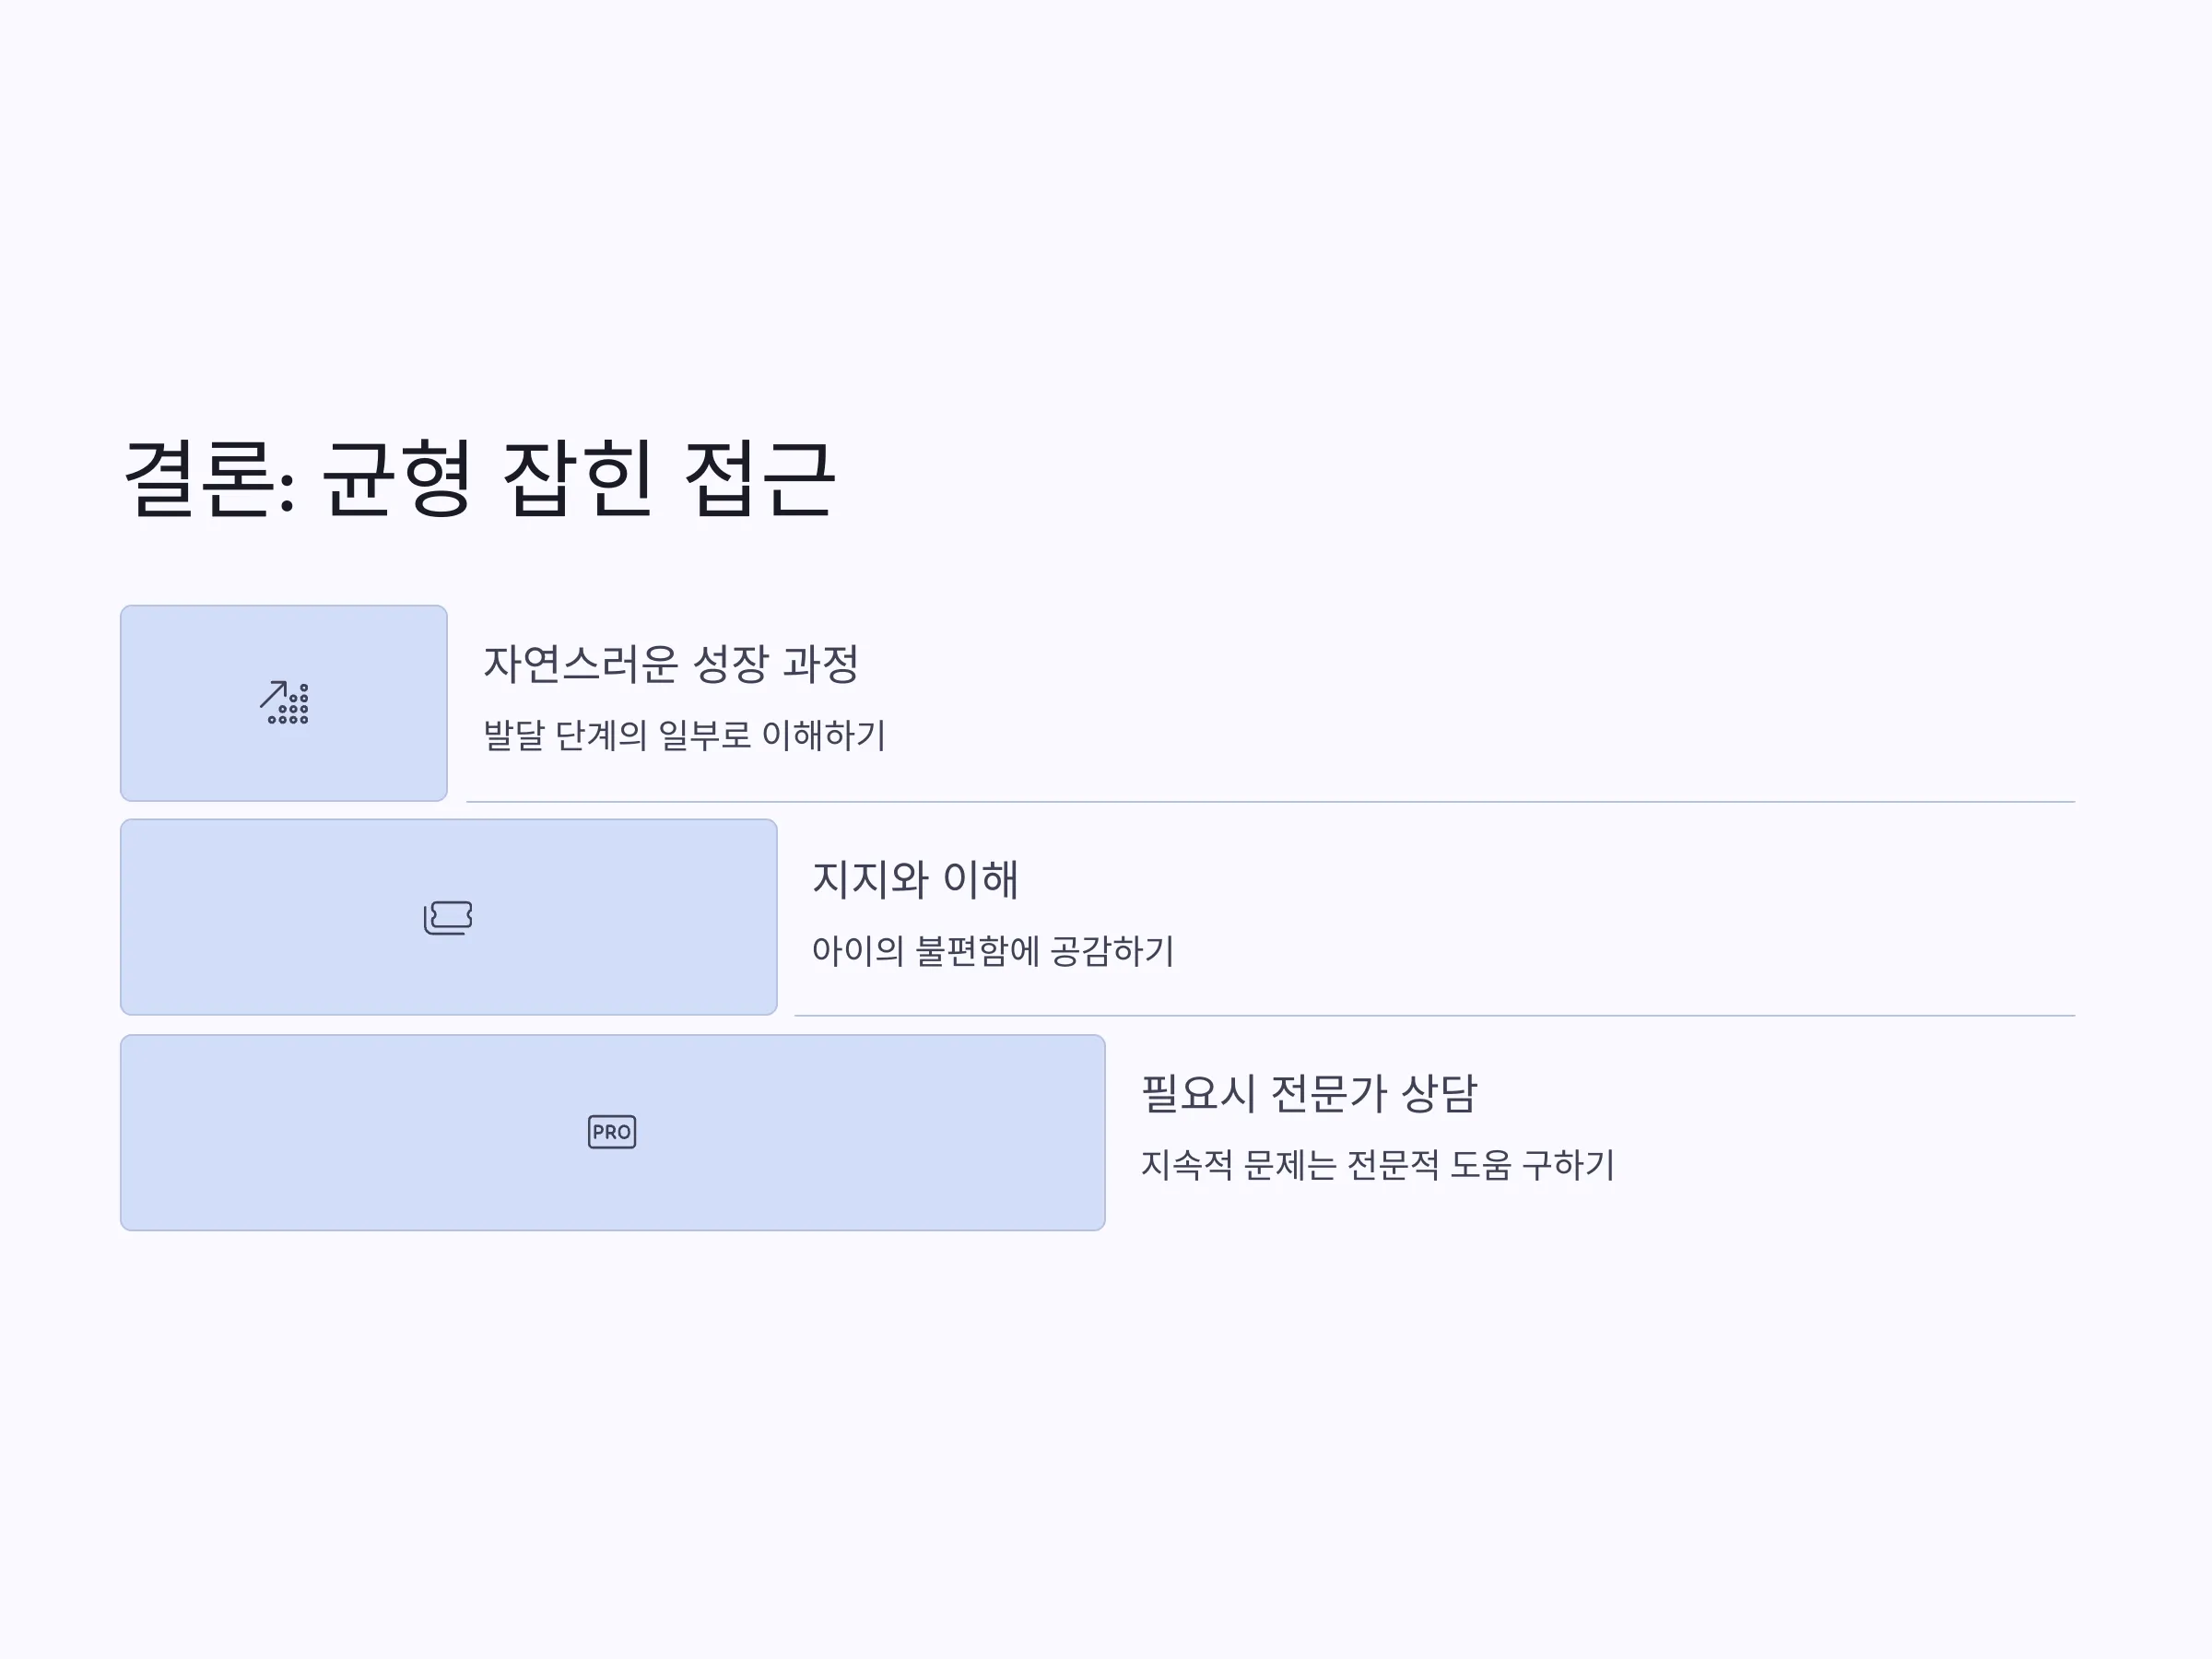Select the shortest blue tier block
Image resolution: width=2212 pixels, height=1659 pixels.
[284, 703]
